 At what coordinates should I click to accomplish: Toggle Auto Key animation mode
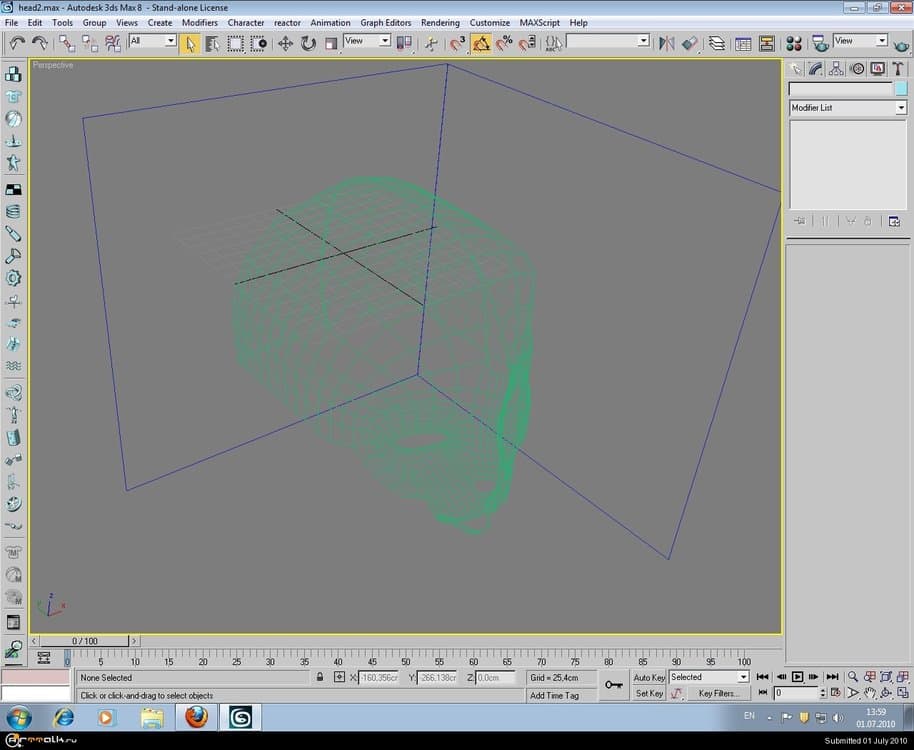(649, 677)
